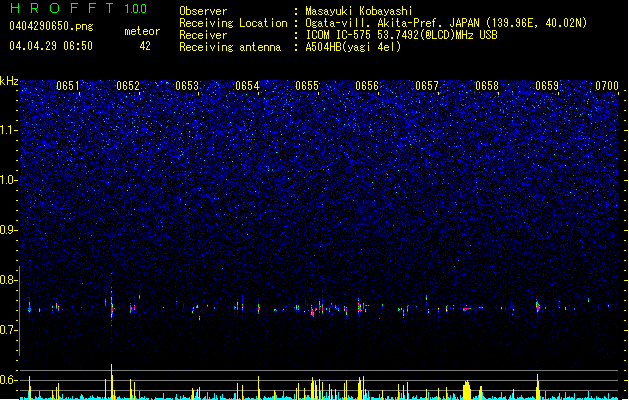Click the meteor count label
The height and width of the screenshot is (400, 629).
[142, 31]
